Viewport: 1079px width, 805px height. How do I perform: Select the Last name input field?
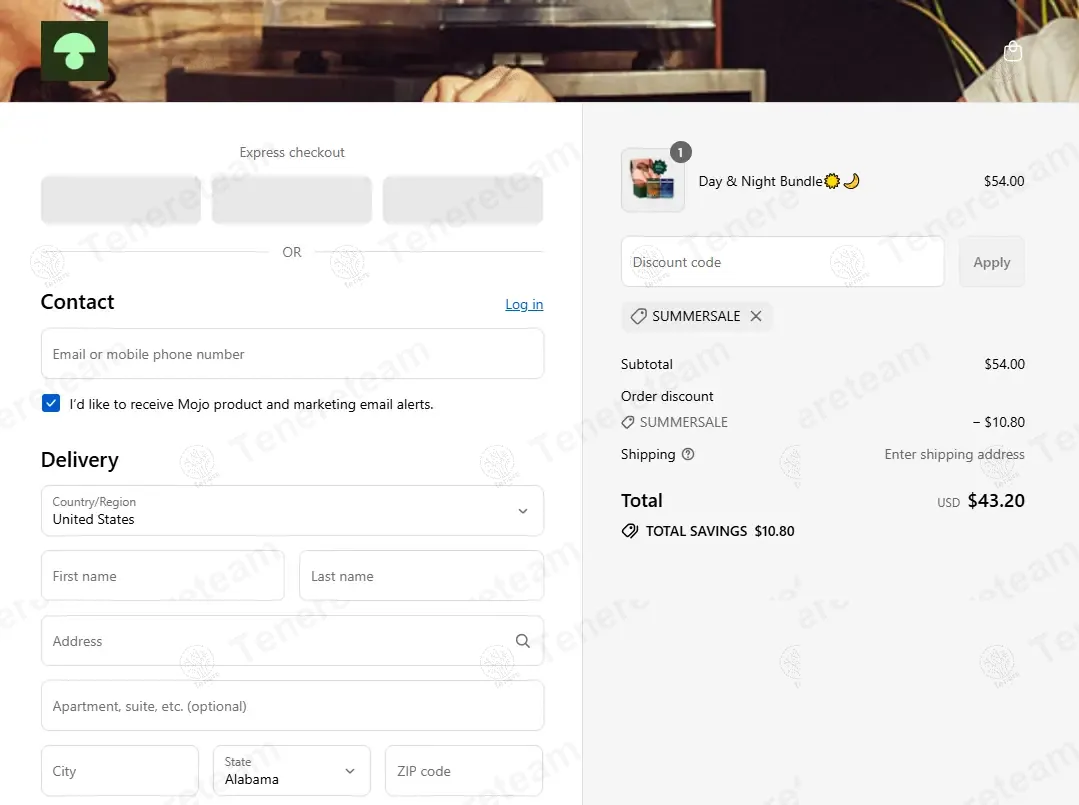pos(421,576)
